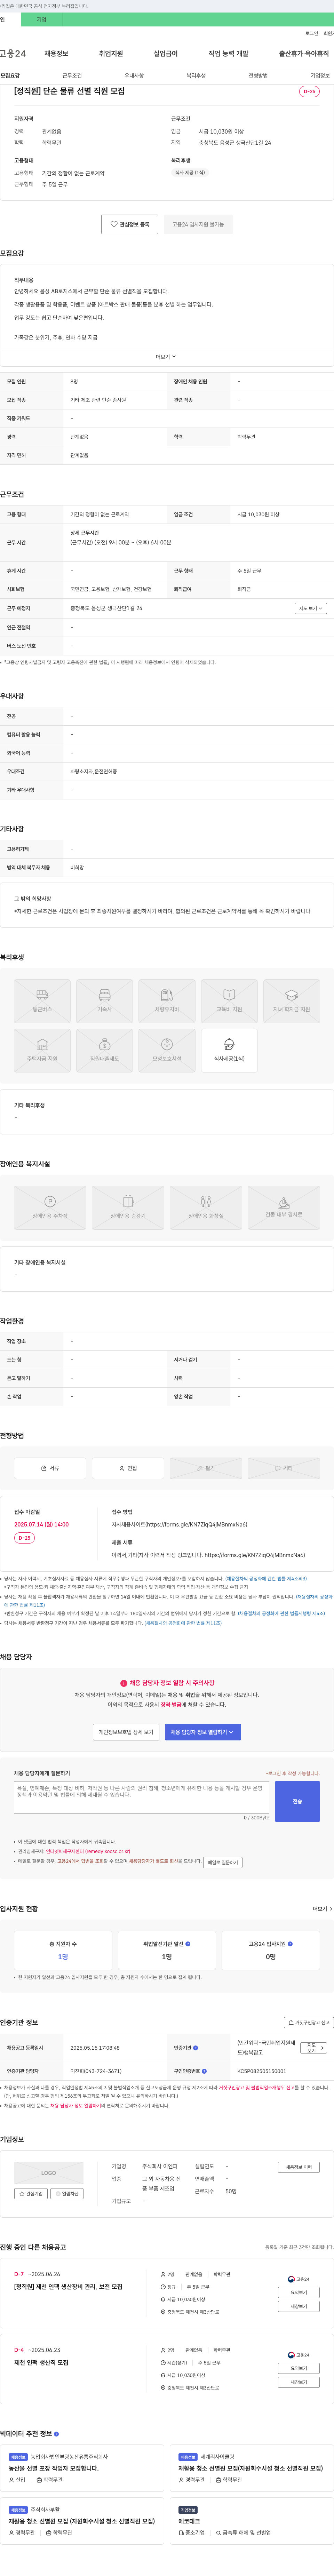Click the 메일로 질문하기 button

point(223,1862)
